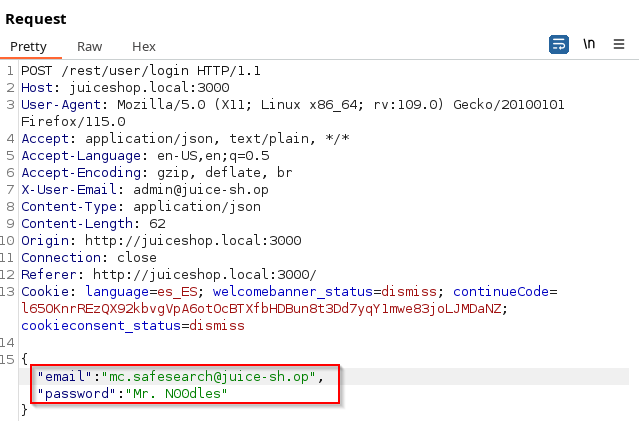The height and width of the screenshot is (421, 640).
Task: Toggle the \n non-printable characters button
Action: (x=589, y=44)
